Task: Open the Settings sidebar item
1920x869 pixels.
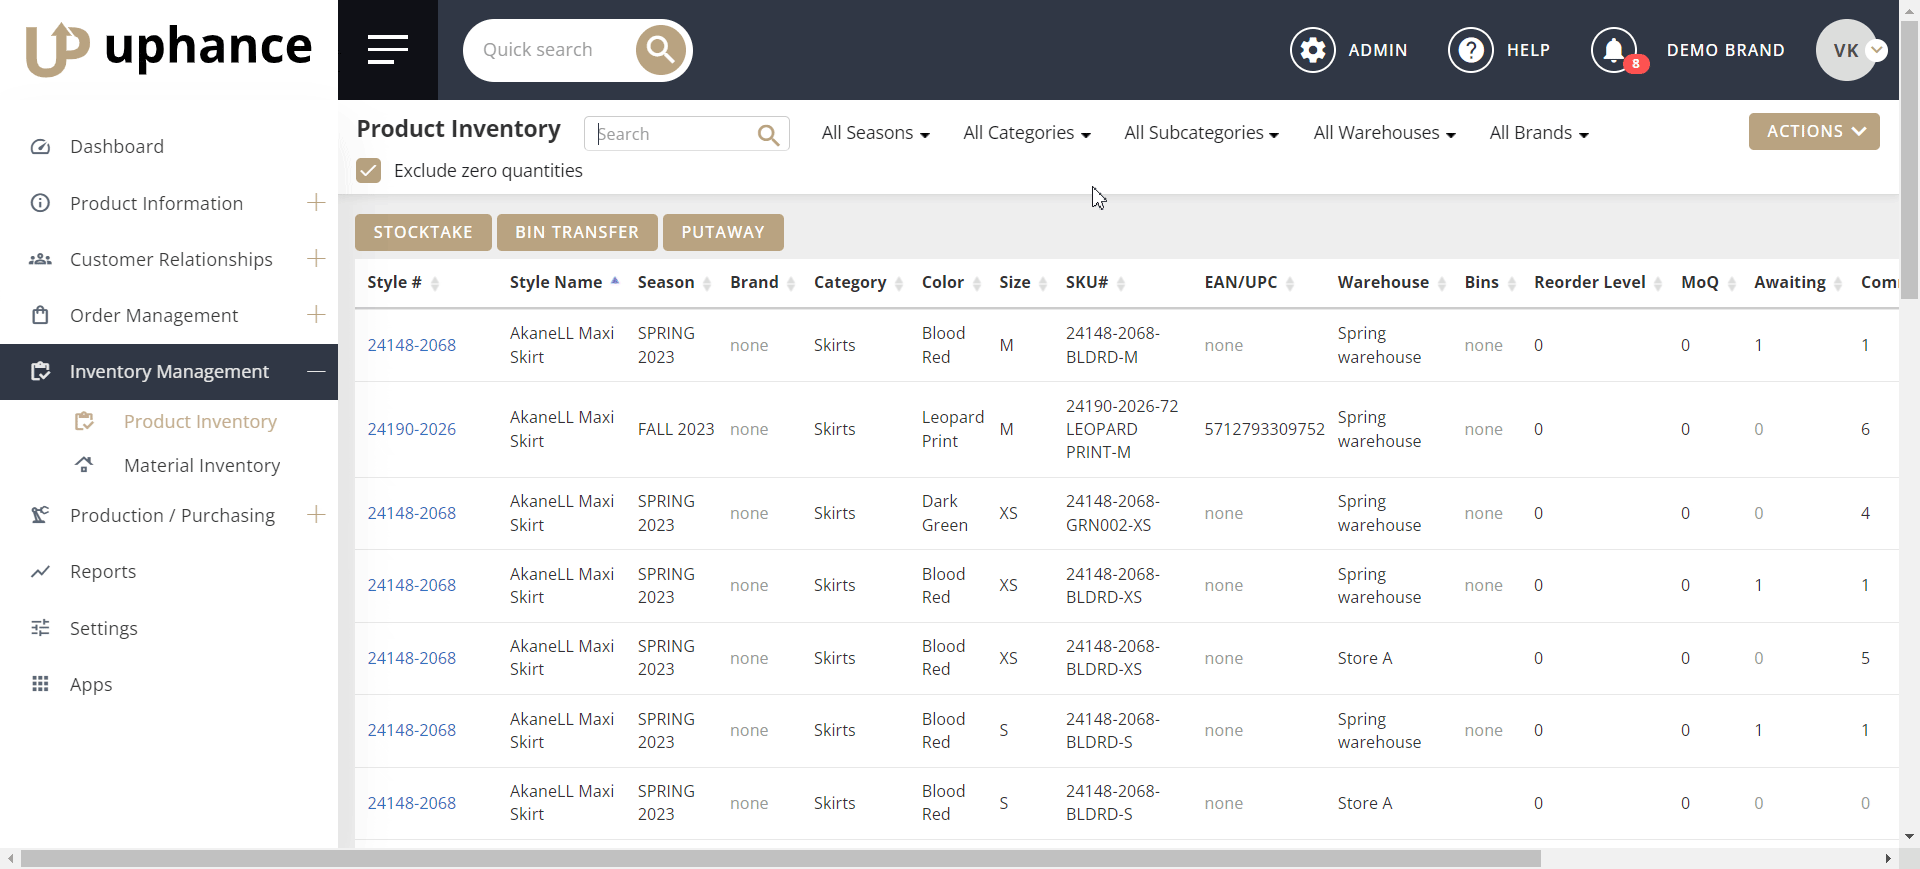Action: coord(104,628)
